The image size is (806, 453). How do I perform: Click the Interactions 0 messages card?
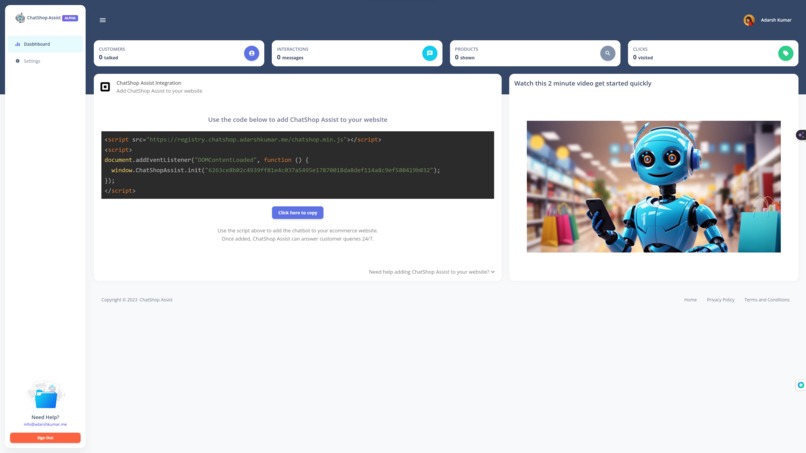[357, 53]
